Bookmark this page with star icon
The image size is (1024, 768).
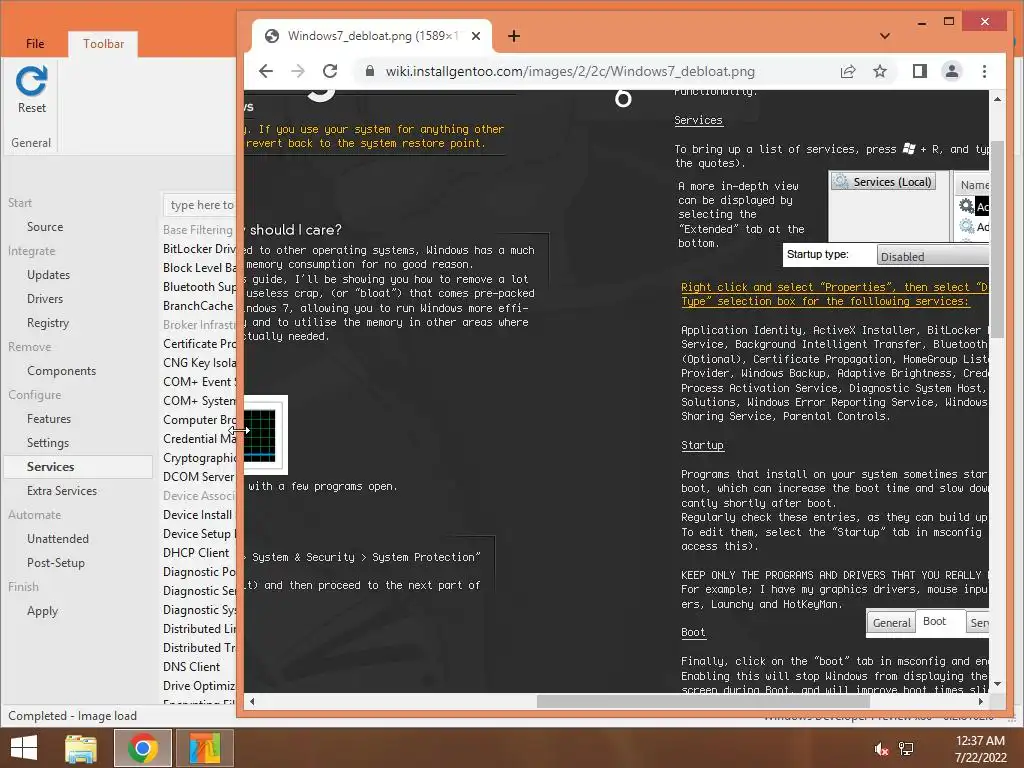(880, 71)
